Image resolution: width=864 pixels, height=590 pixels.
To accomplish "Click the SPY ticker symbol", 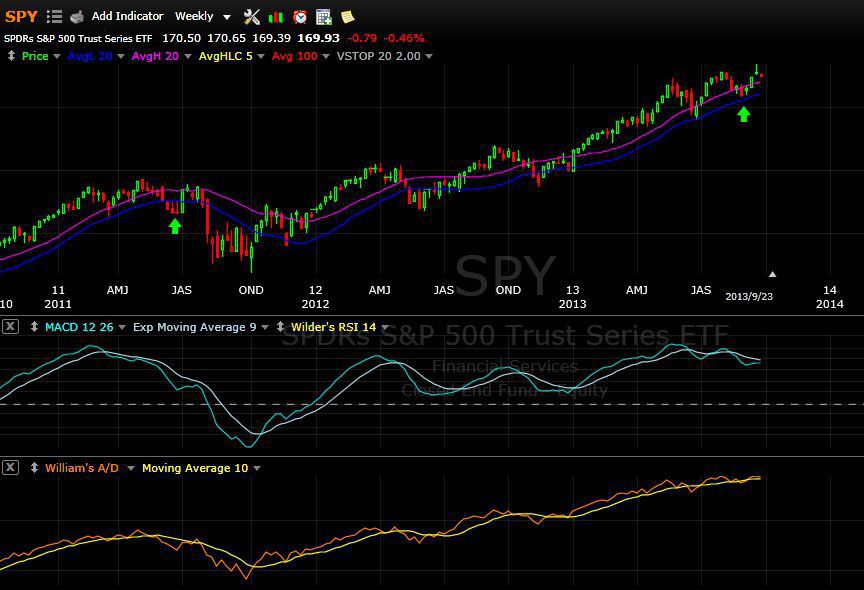I will 21,16.
